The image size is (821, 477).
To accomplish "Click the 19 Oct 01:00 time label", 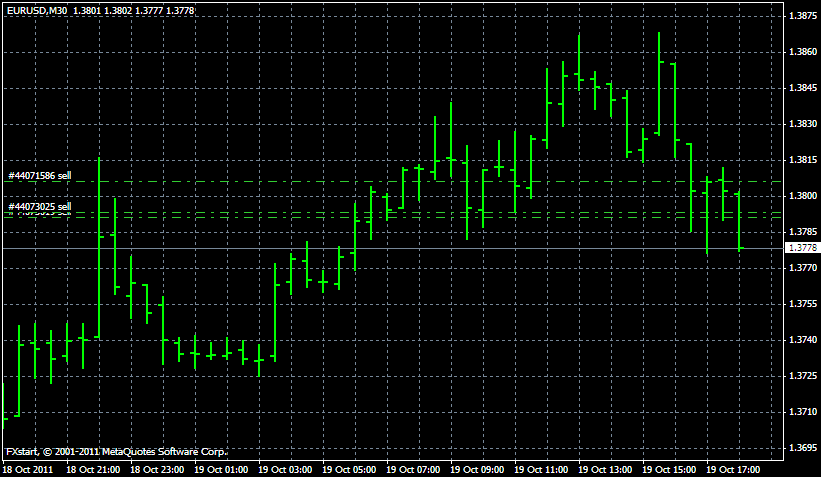I will [221, 470].
